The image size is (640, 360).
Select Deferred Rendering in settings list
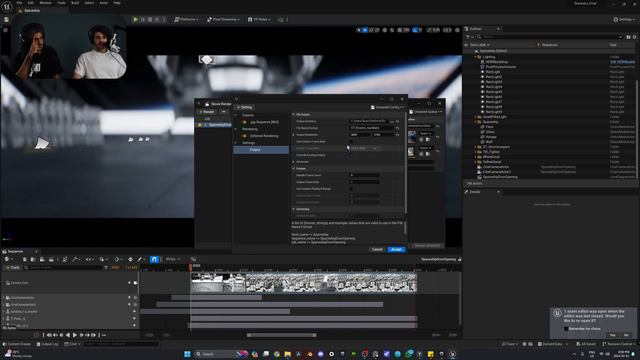(x=264, y=136)
